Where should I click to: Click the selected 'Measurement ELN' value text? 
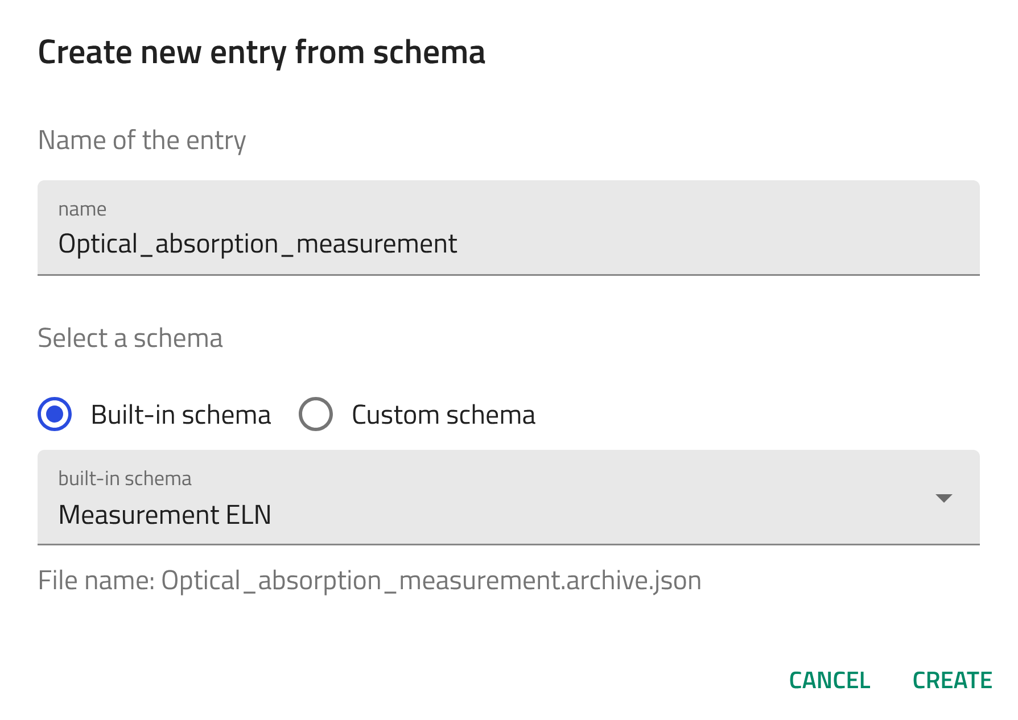165,515
